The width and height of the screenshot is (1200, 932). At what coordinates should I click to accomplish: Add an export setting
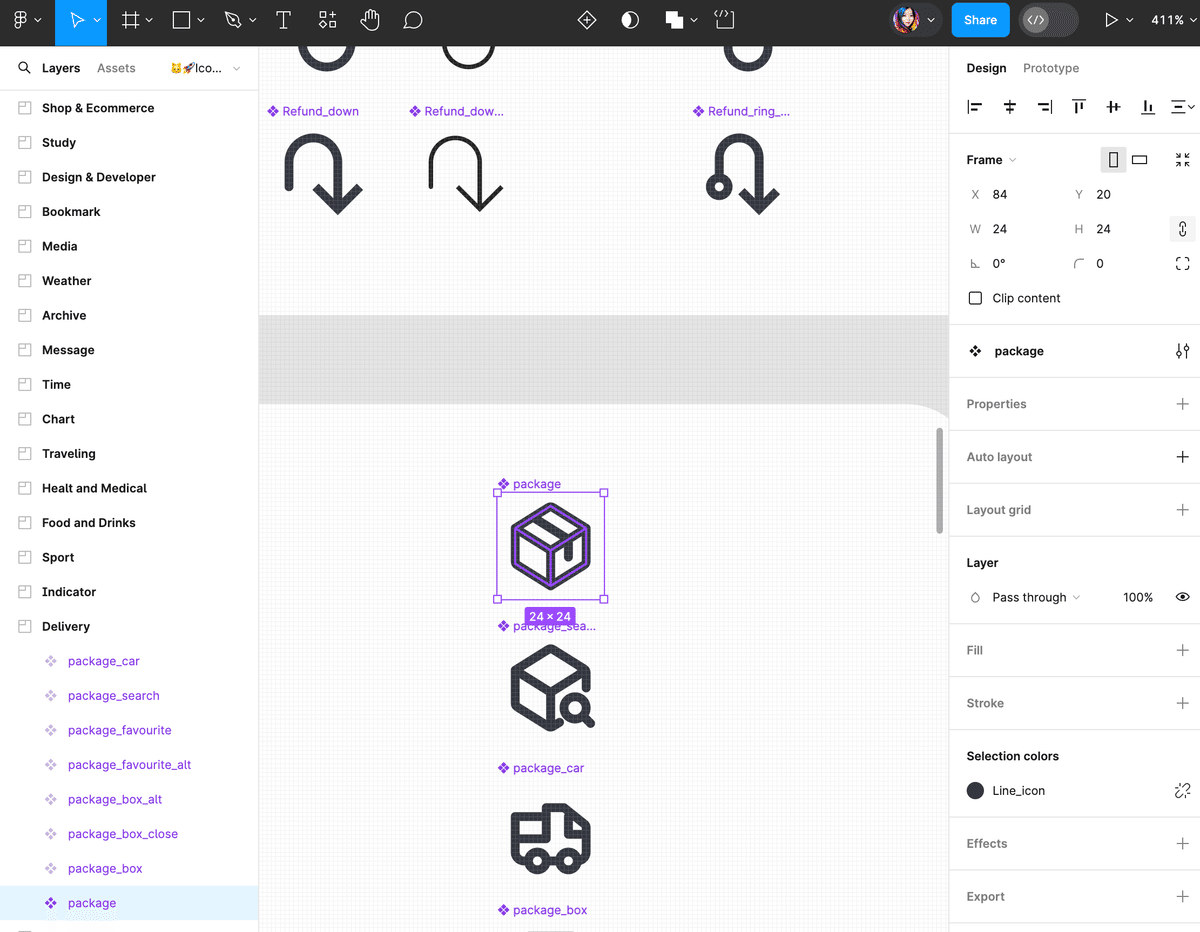(x=1183, y=897)
